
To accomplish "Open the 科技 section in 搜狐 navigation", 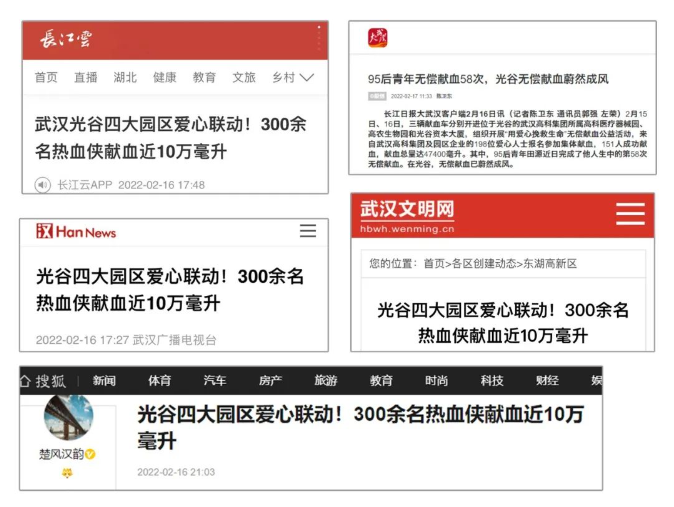I will pyautogui.click(x=491, y=381).
